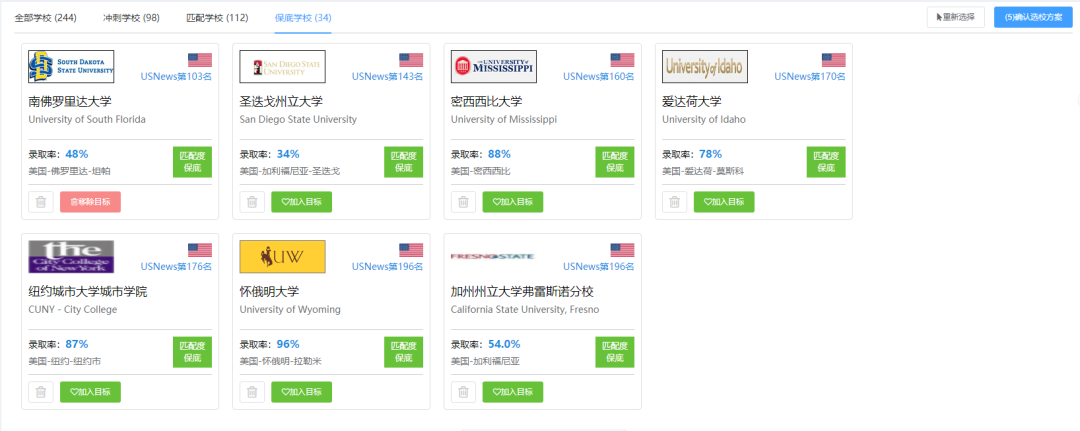This screenshot has width=1080, height=431.
Task: Open the City College of New York logo
Action: coord(71,257)
